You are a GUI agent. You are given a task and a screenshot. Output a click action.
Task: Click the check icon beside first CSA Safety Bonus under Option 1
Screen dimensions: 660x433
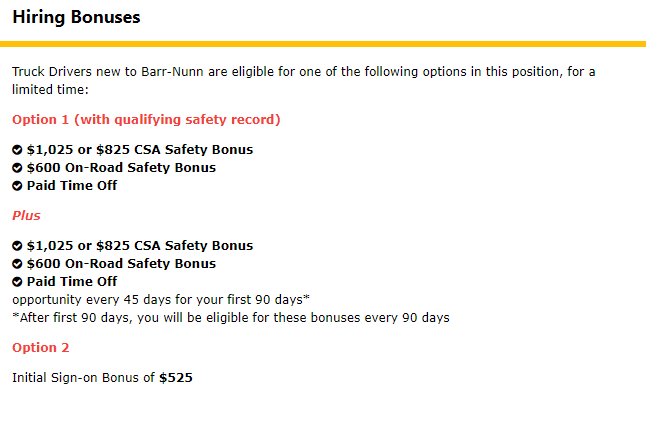coord(17,150)
